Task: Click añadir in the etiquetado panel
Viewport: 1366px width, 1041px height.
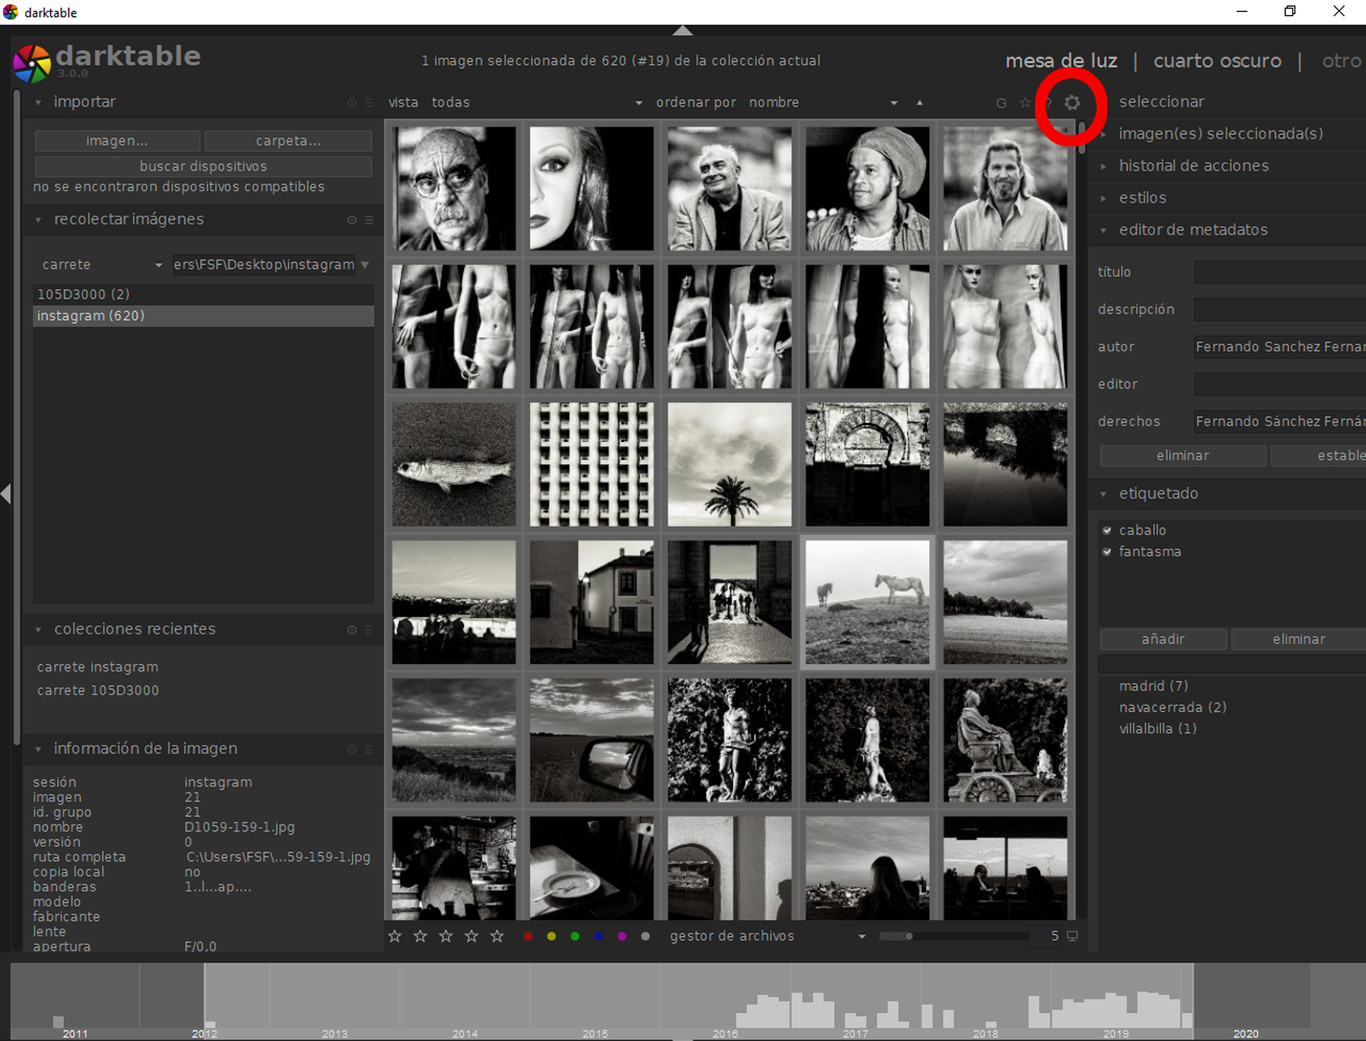Action: [x=1162, y=639]
